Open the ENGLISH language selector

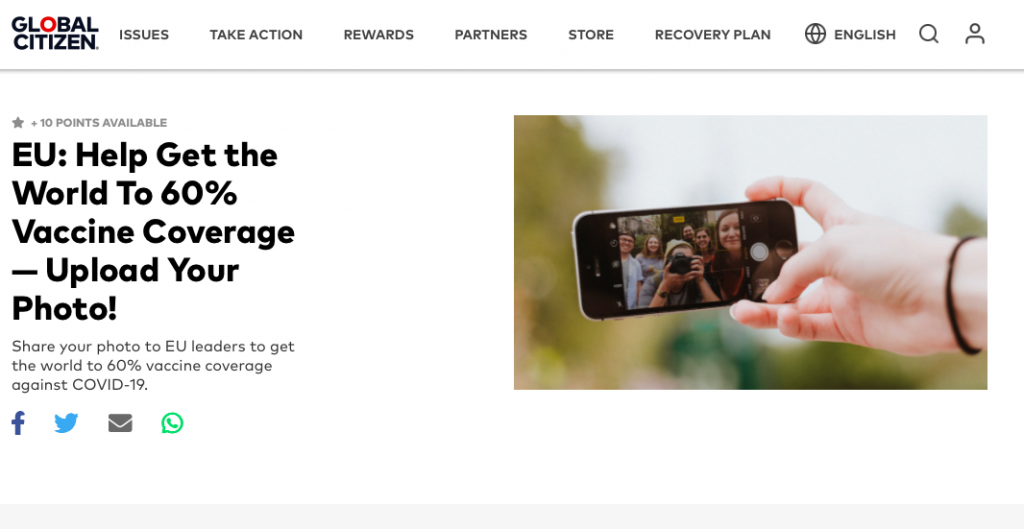coord(865,35)
